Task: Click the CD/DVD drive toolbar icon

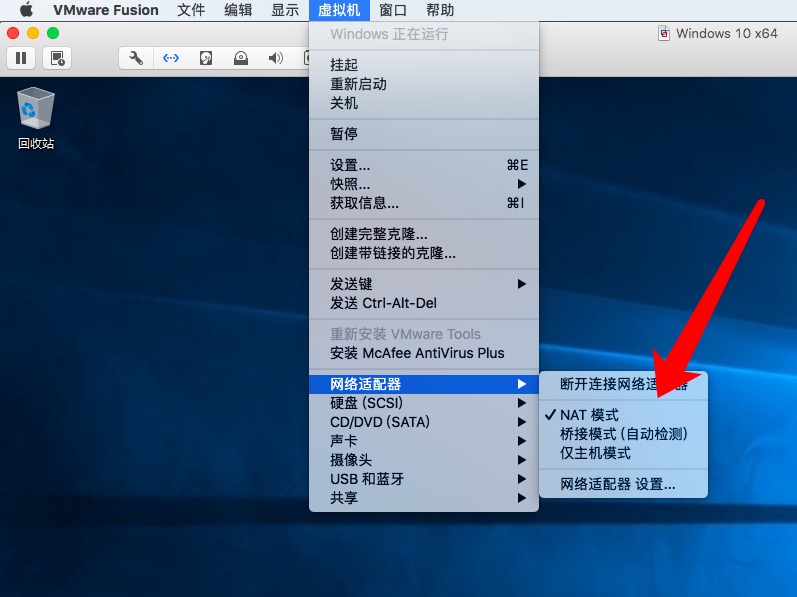Action: (241, 58)
